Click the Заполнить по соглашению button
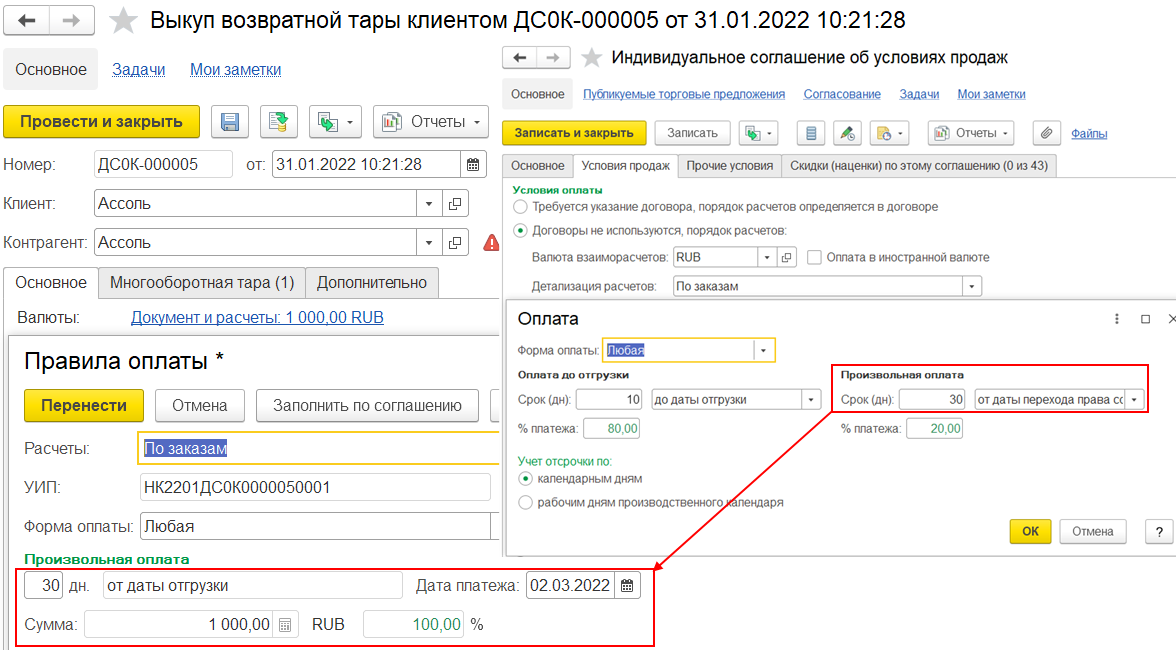 coord(368,406)
